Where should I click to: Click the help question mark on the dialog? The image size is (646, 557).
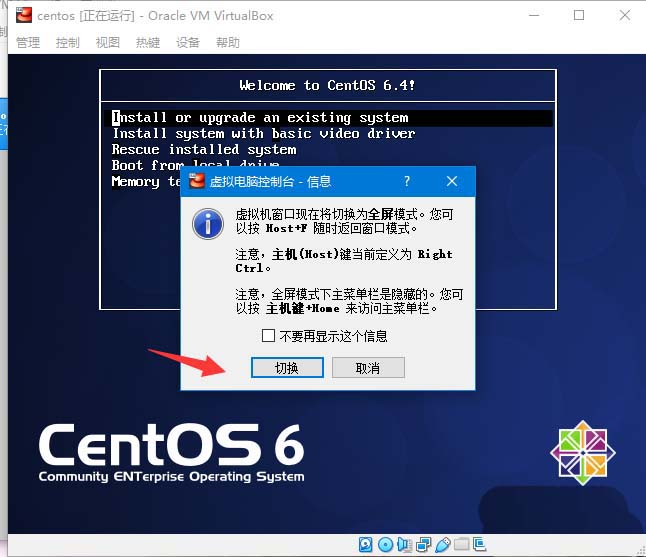pos(407,181)
